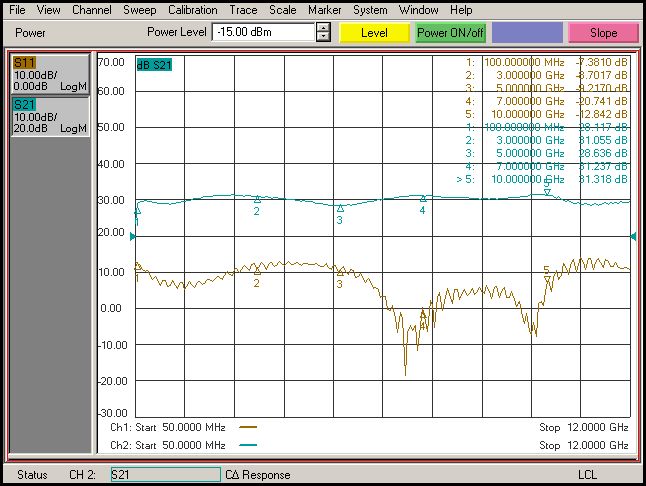Image resolution: width=646 pixels, height=486 pixels.
Task: Click the Status label in status bar
Action: click(x=32, y=475)
